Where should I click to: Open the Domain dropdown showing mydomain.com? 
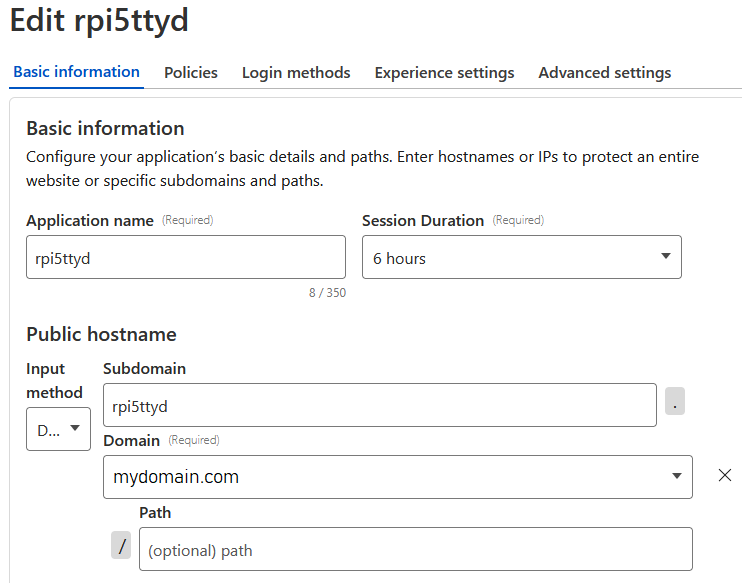pyautogui.click(x=397, y=477)
